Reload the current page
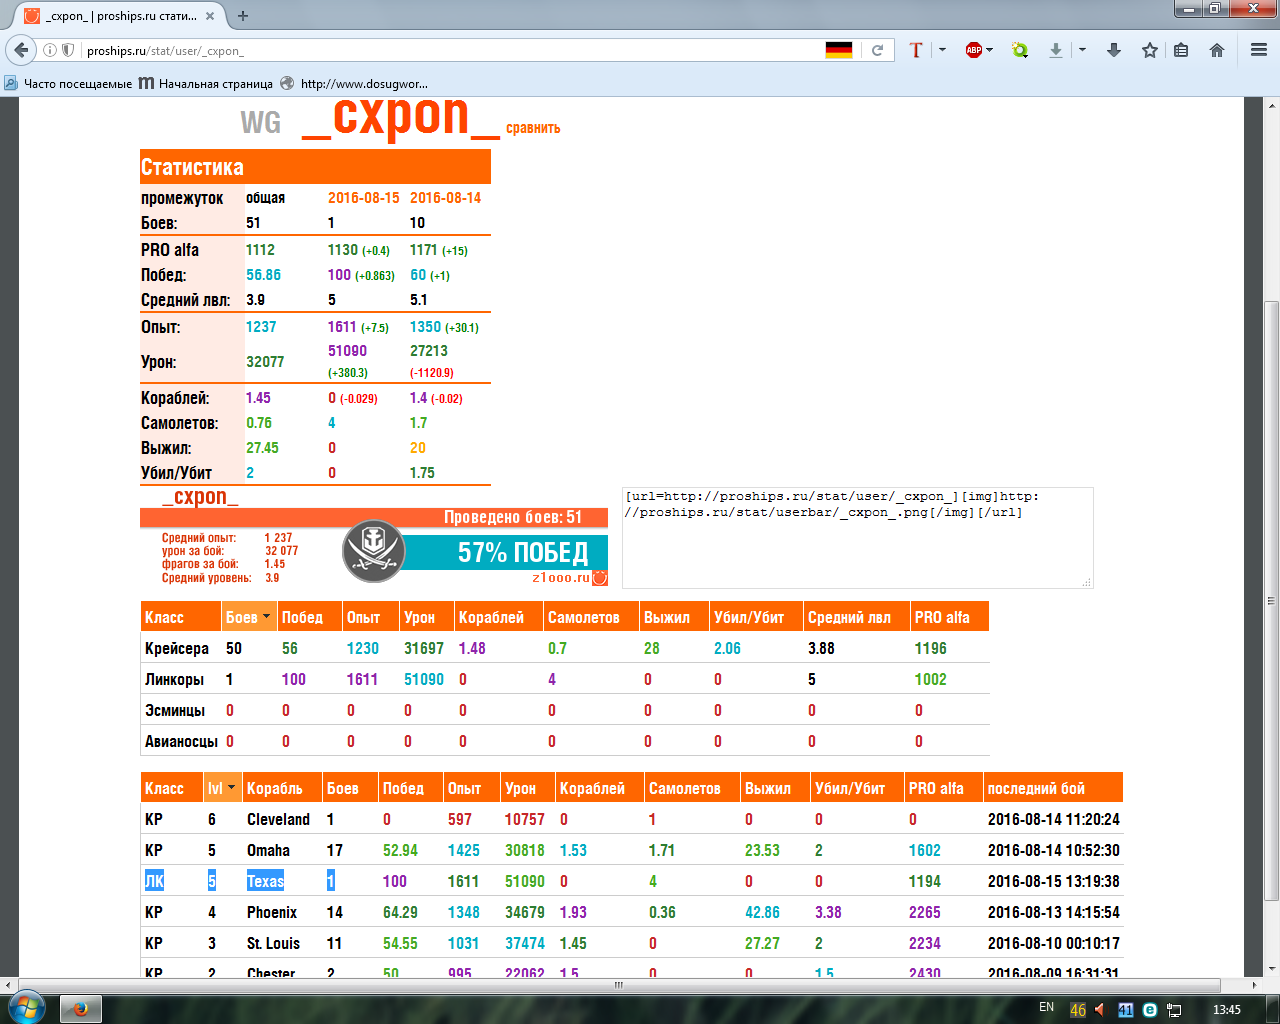The height and width of the screenshot is (1024, 1280). tap(878, 50)
